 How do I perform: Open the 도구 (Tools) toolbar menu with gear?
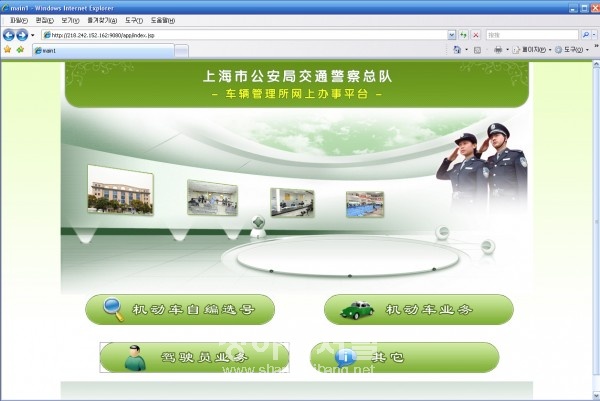coord(572,50)
